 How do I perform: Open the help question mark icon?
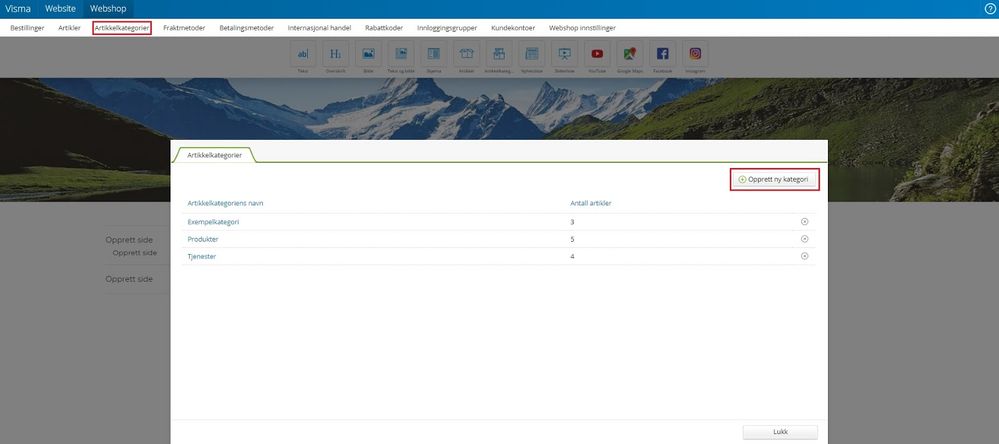coord(989,9)
